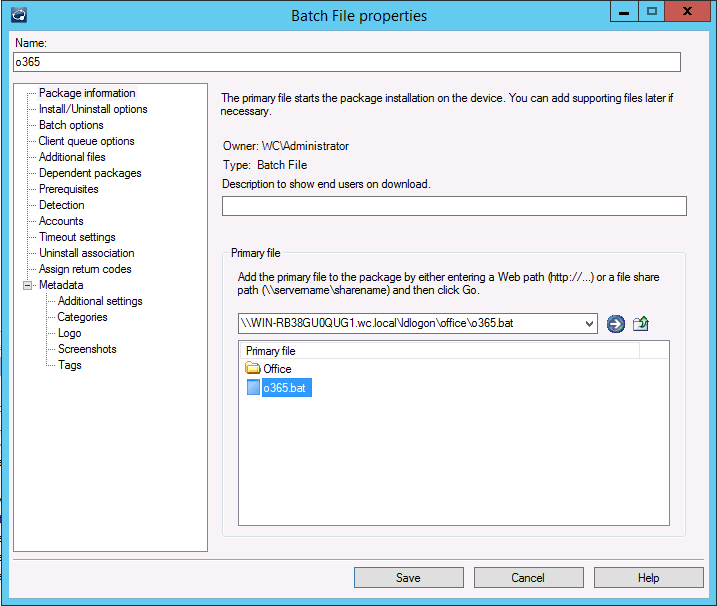Open Client queue options page
Viewport: 717px width, 606px height.
tap(86, 141)
